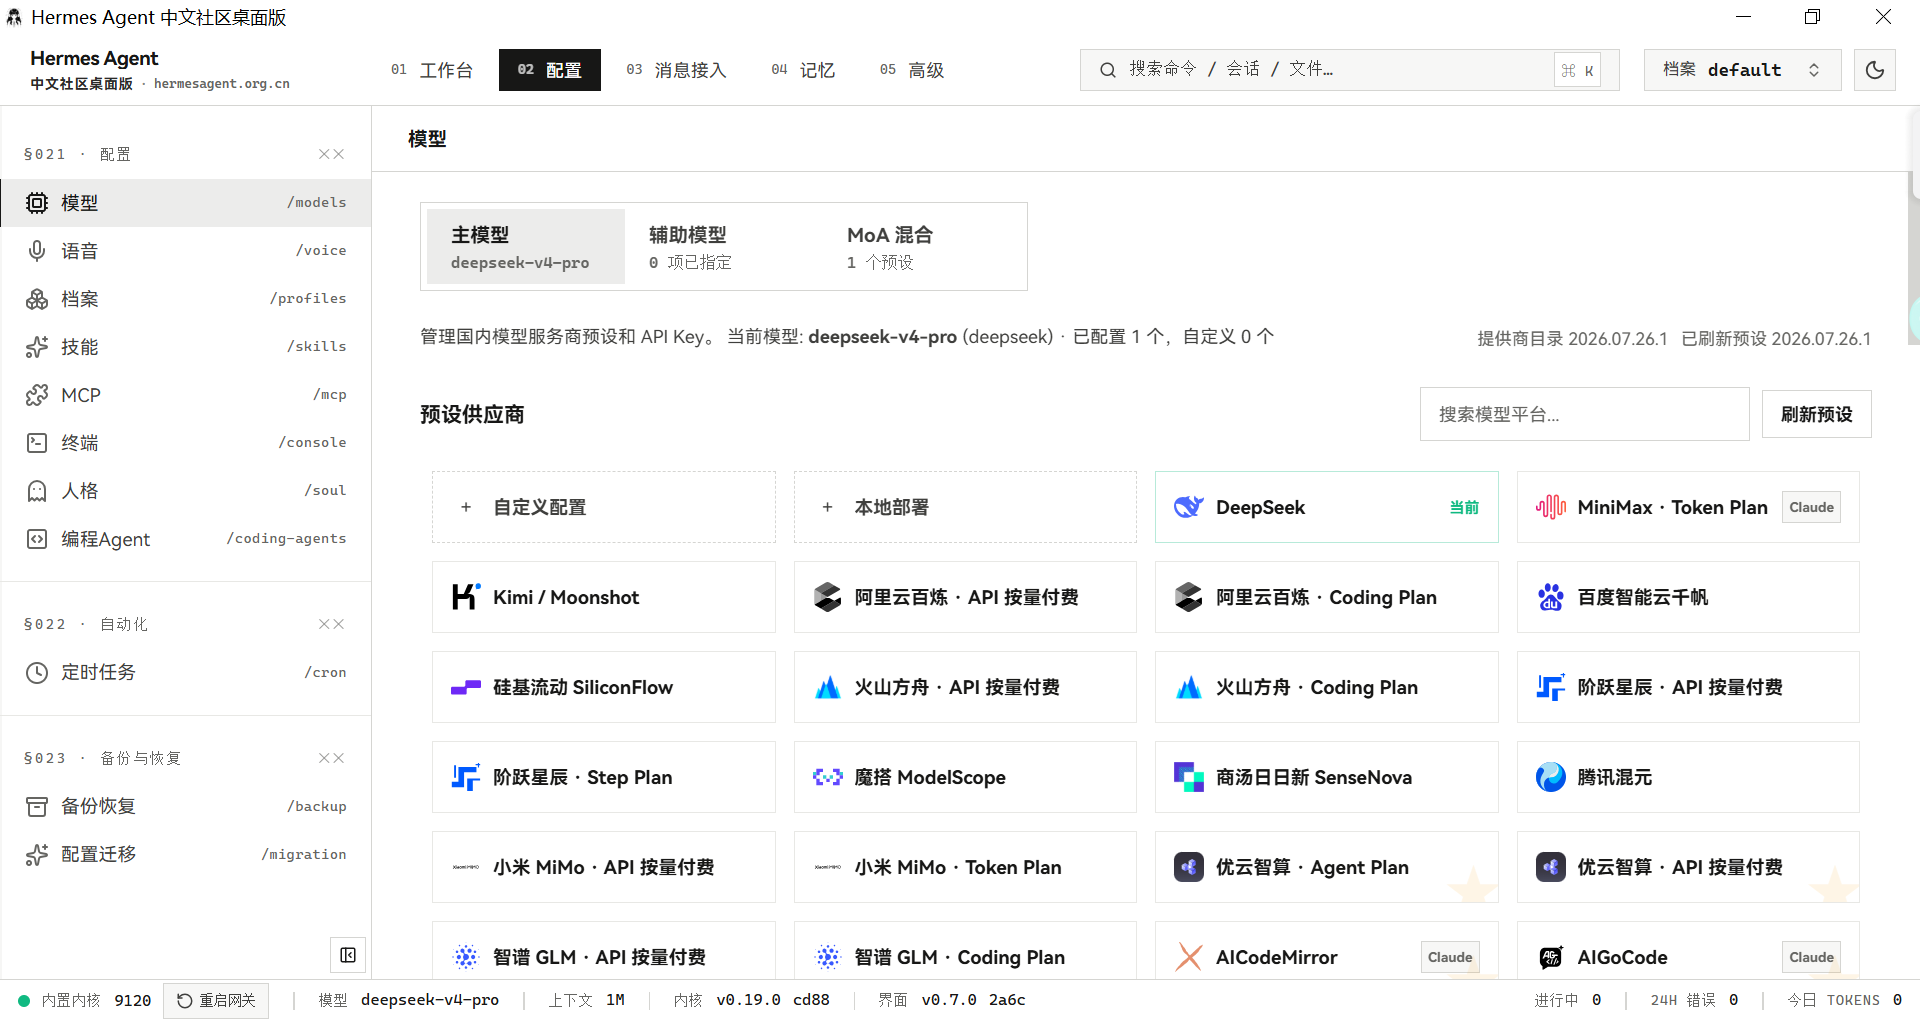Select the DeepSeek provider card
Image resolution: width=1920 pixels, height=1020 pixels.
click(1326, 507)
